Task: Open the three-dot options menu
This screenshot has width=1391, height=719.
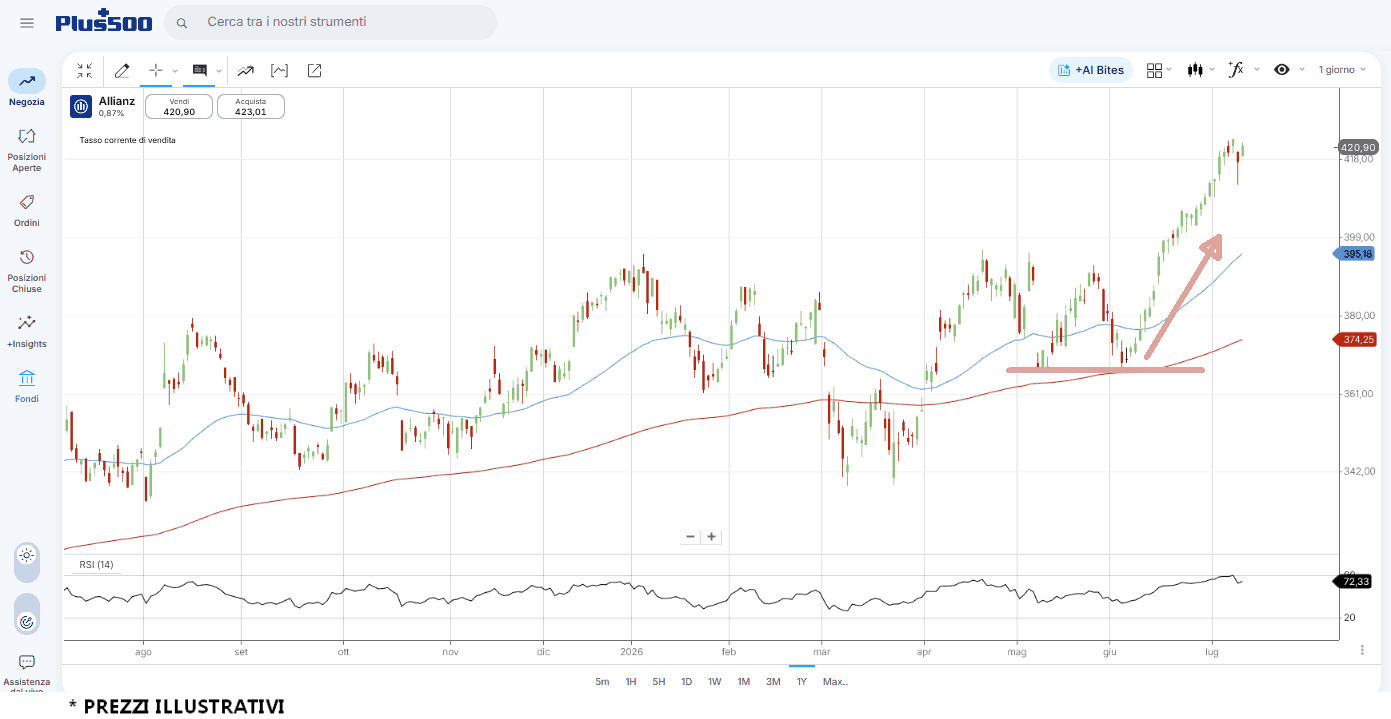Action: (x=1362, y=650)
